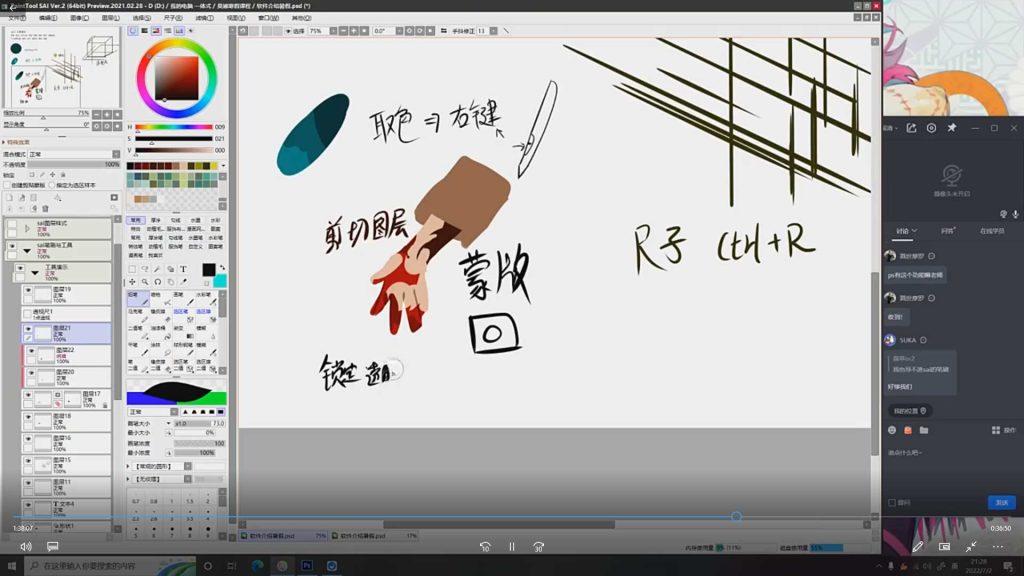
Task: Click the blue send button in chat
Action: pyautogui.click(x=1001, y=502)
